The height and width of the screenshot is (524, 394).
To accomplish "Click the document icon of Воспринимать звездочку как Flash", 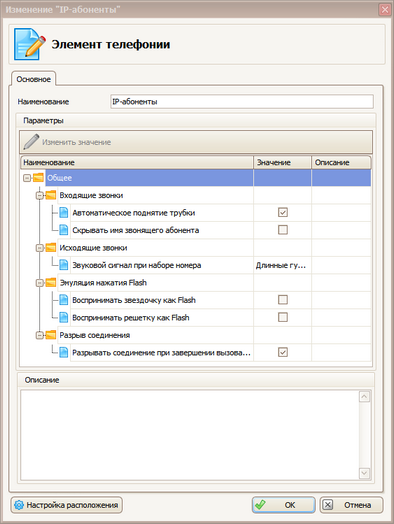I will pos(63,300).
